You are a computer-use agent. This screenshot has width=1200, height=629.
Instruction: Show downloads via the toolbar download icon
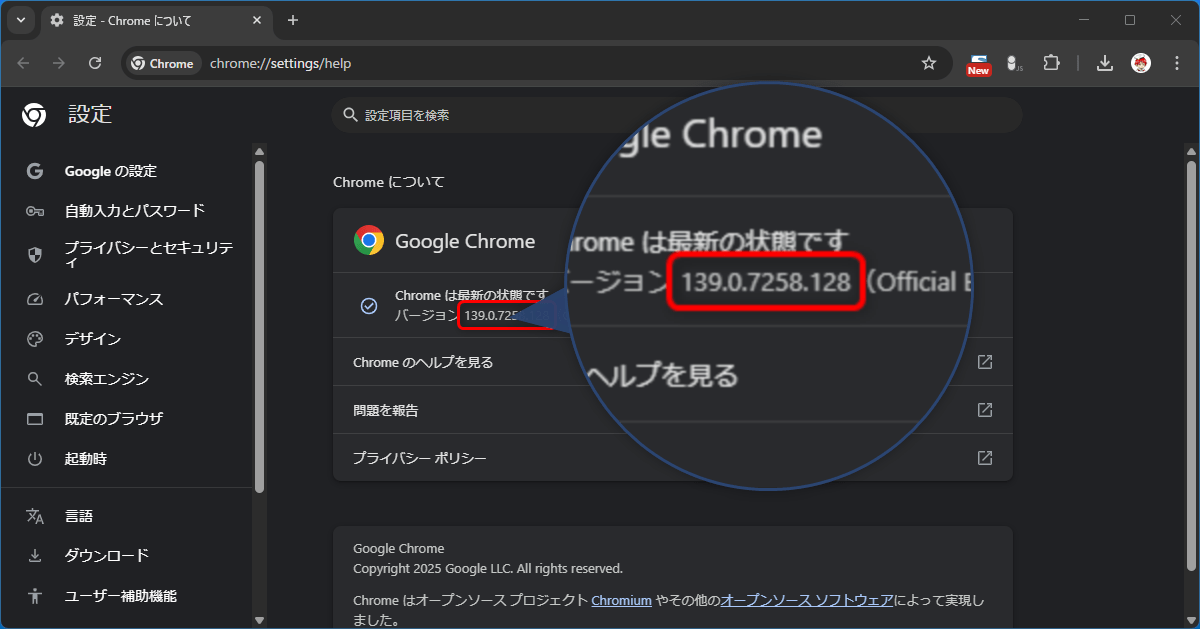pos(1105,63)
